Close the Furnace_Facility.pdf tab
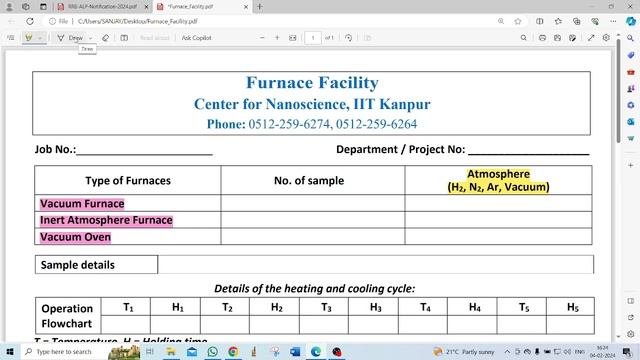Viewport: 640px width, 360px height. pos(246,7)
